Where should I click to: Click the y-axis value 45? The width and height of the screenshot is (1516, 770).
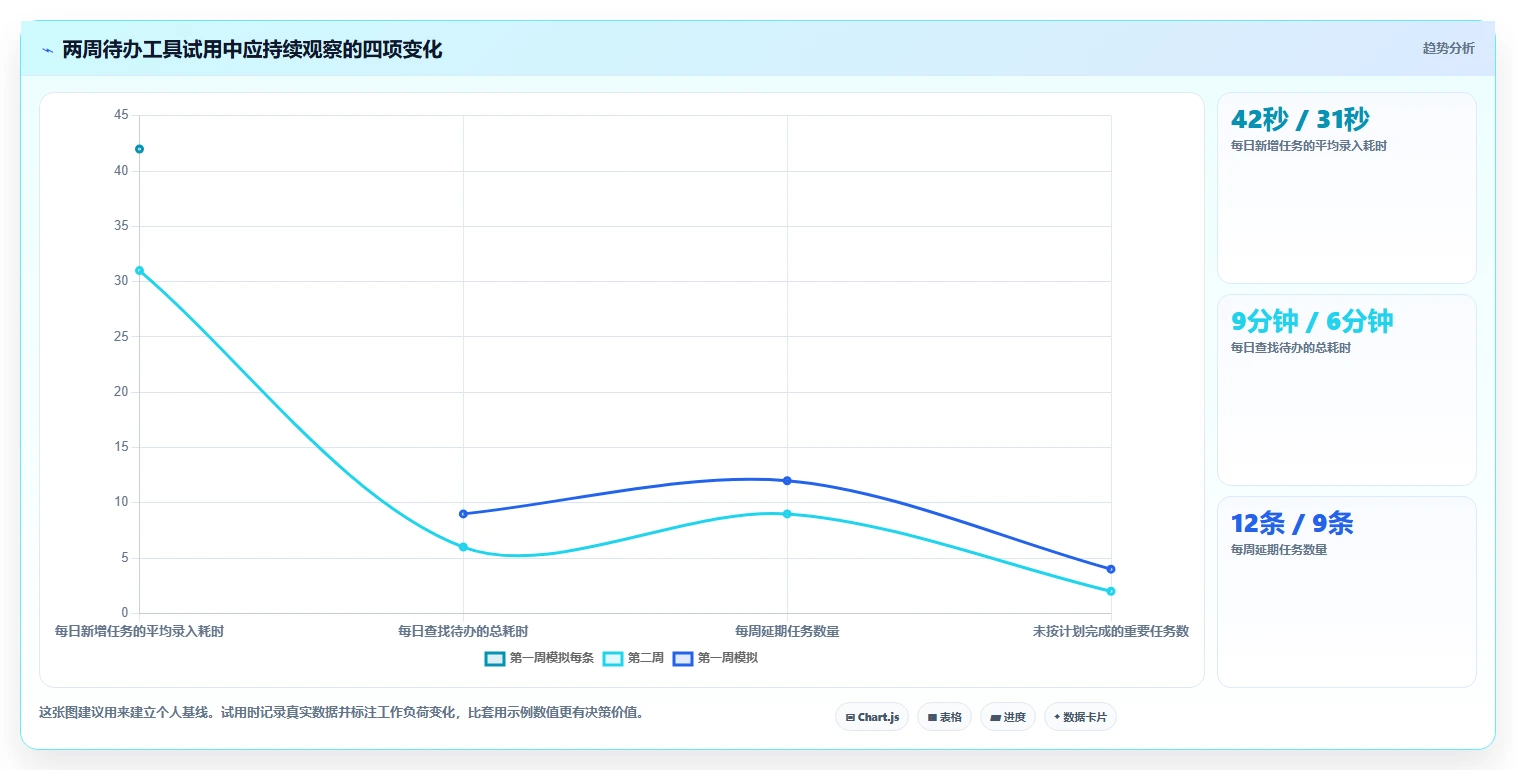pyautogui.click(x=121, y=116)
